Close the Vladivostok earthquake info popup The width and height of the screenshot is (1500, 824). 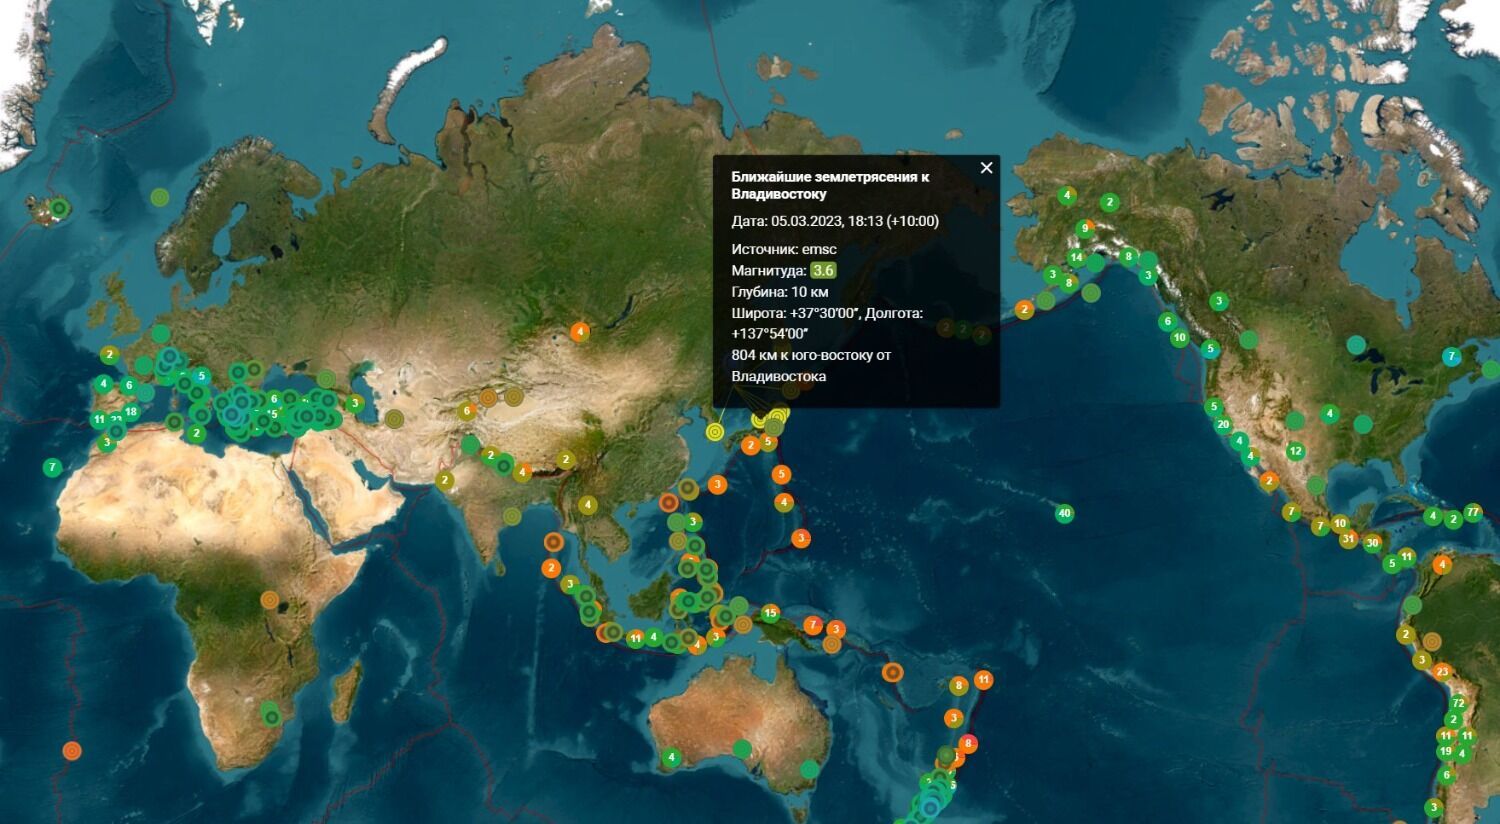(x=986, y=168)
